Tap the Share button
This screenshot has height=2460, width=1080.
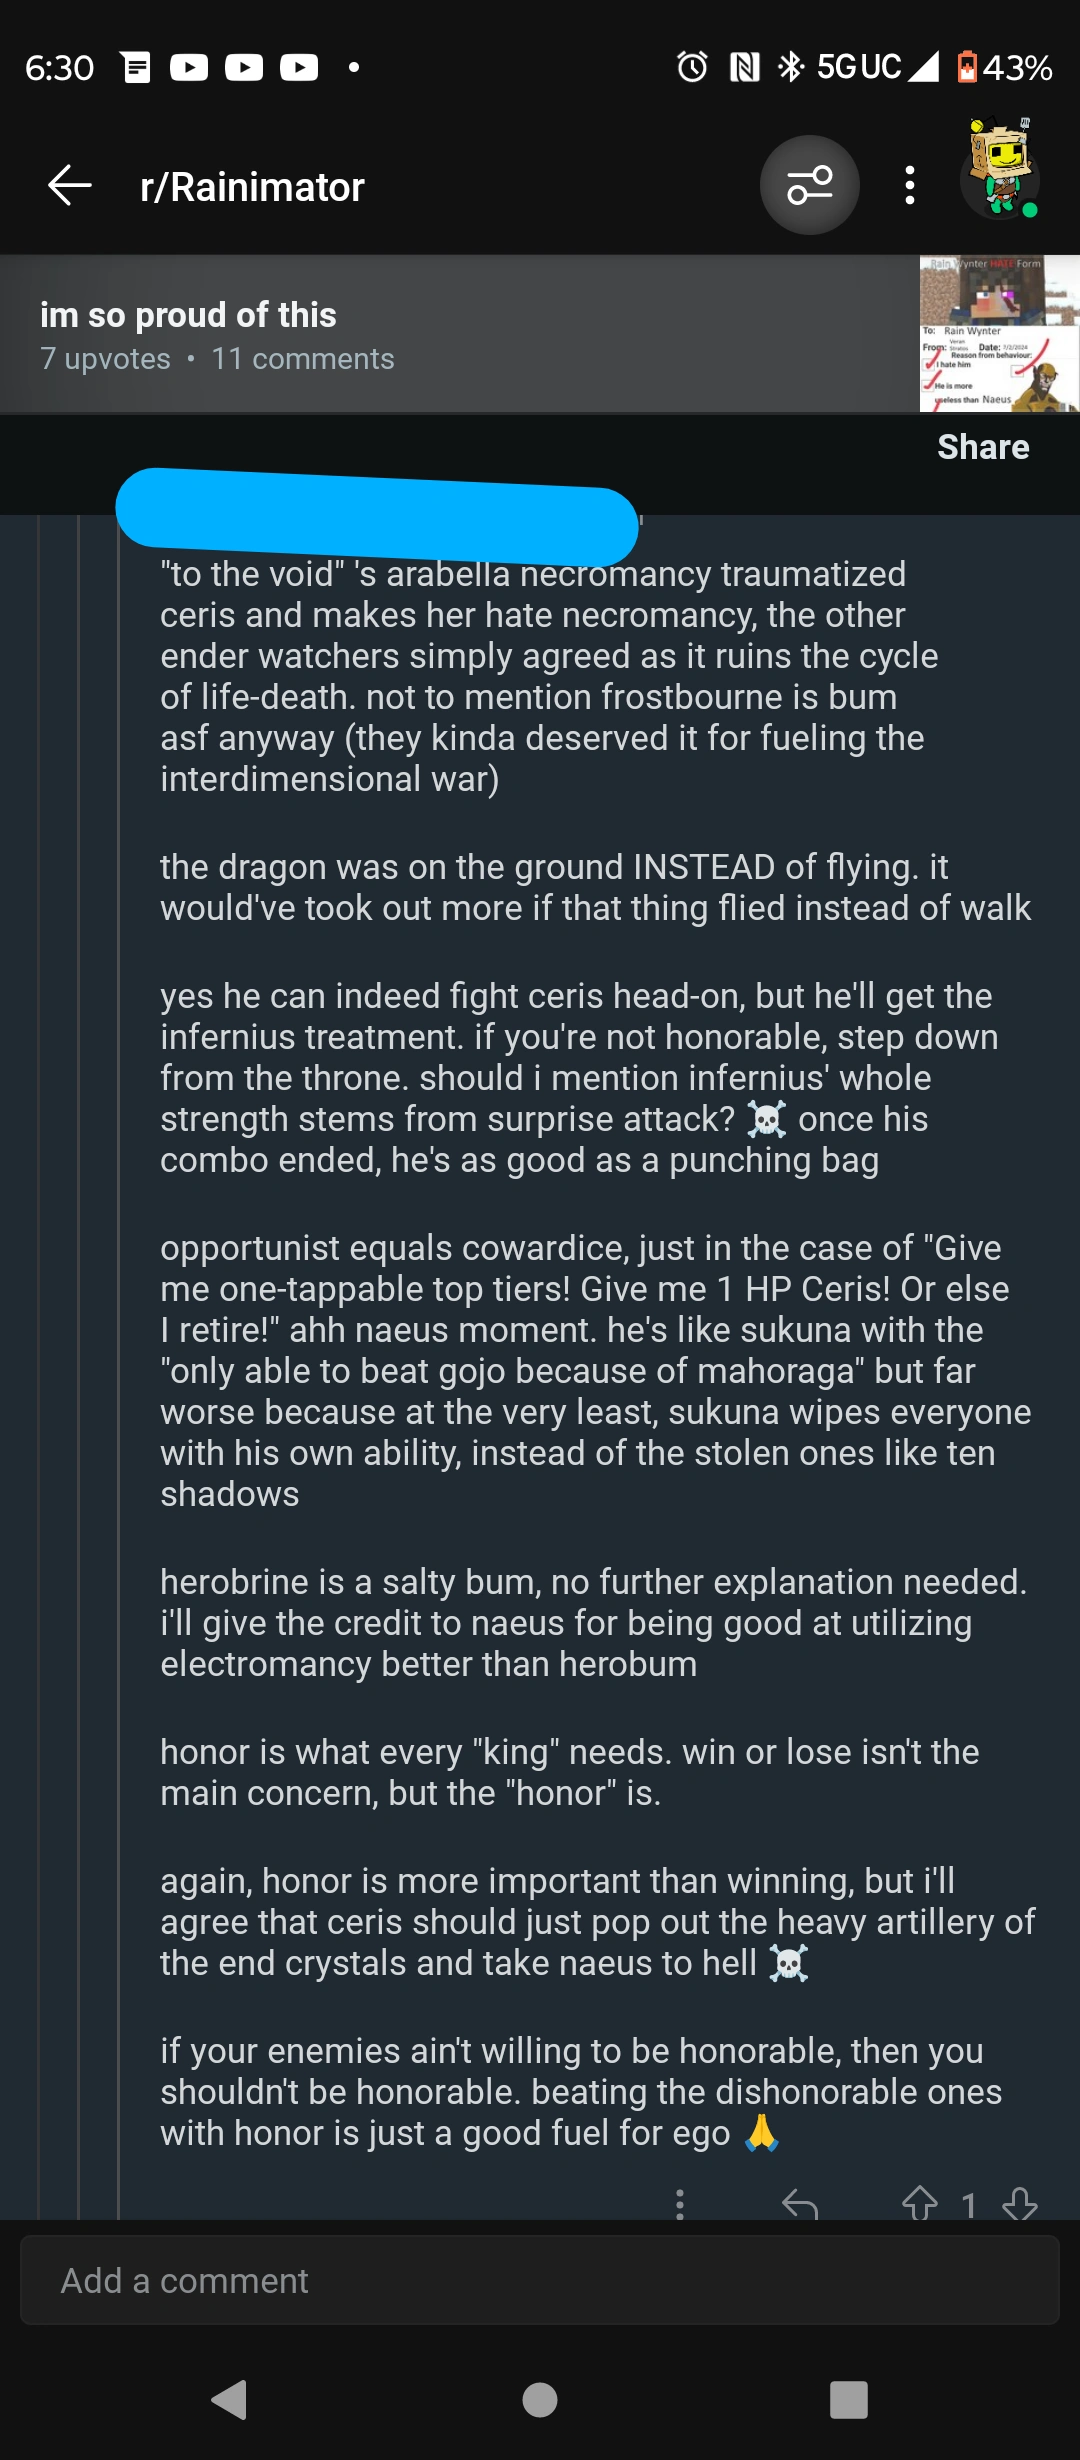tap(983, 446)
